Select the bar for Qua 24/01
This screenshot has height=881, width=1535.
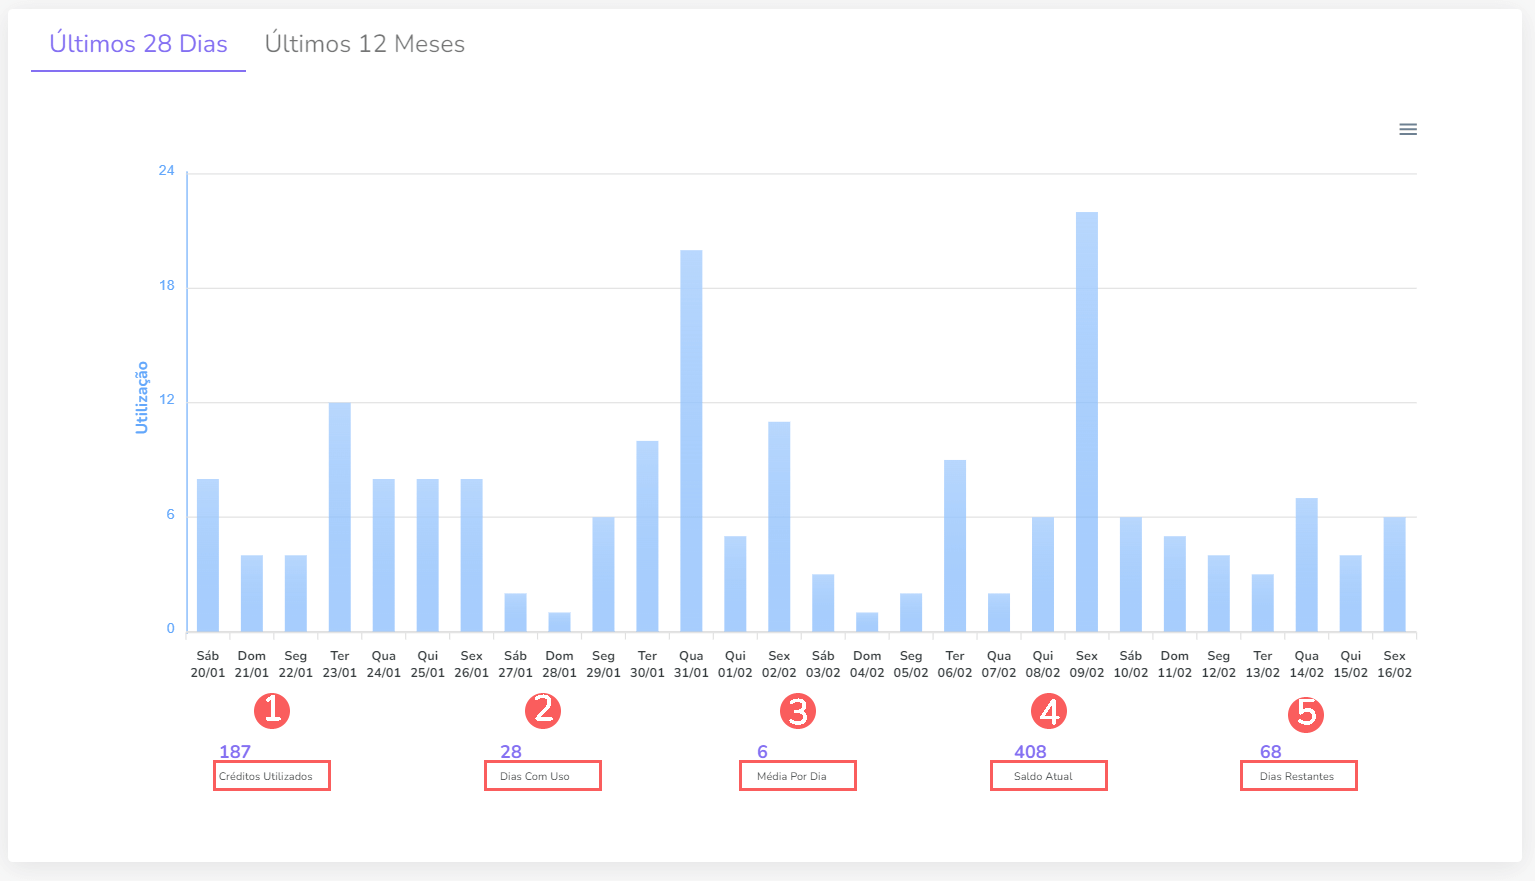pos(384,555)
